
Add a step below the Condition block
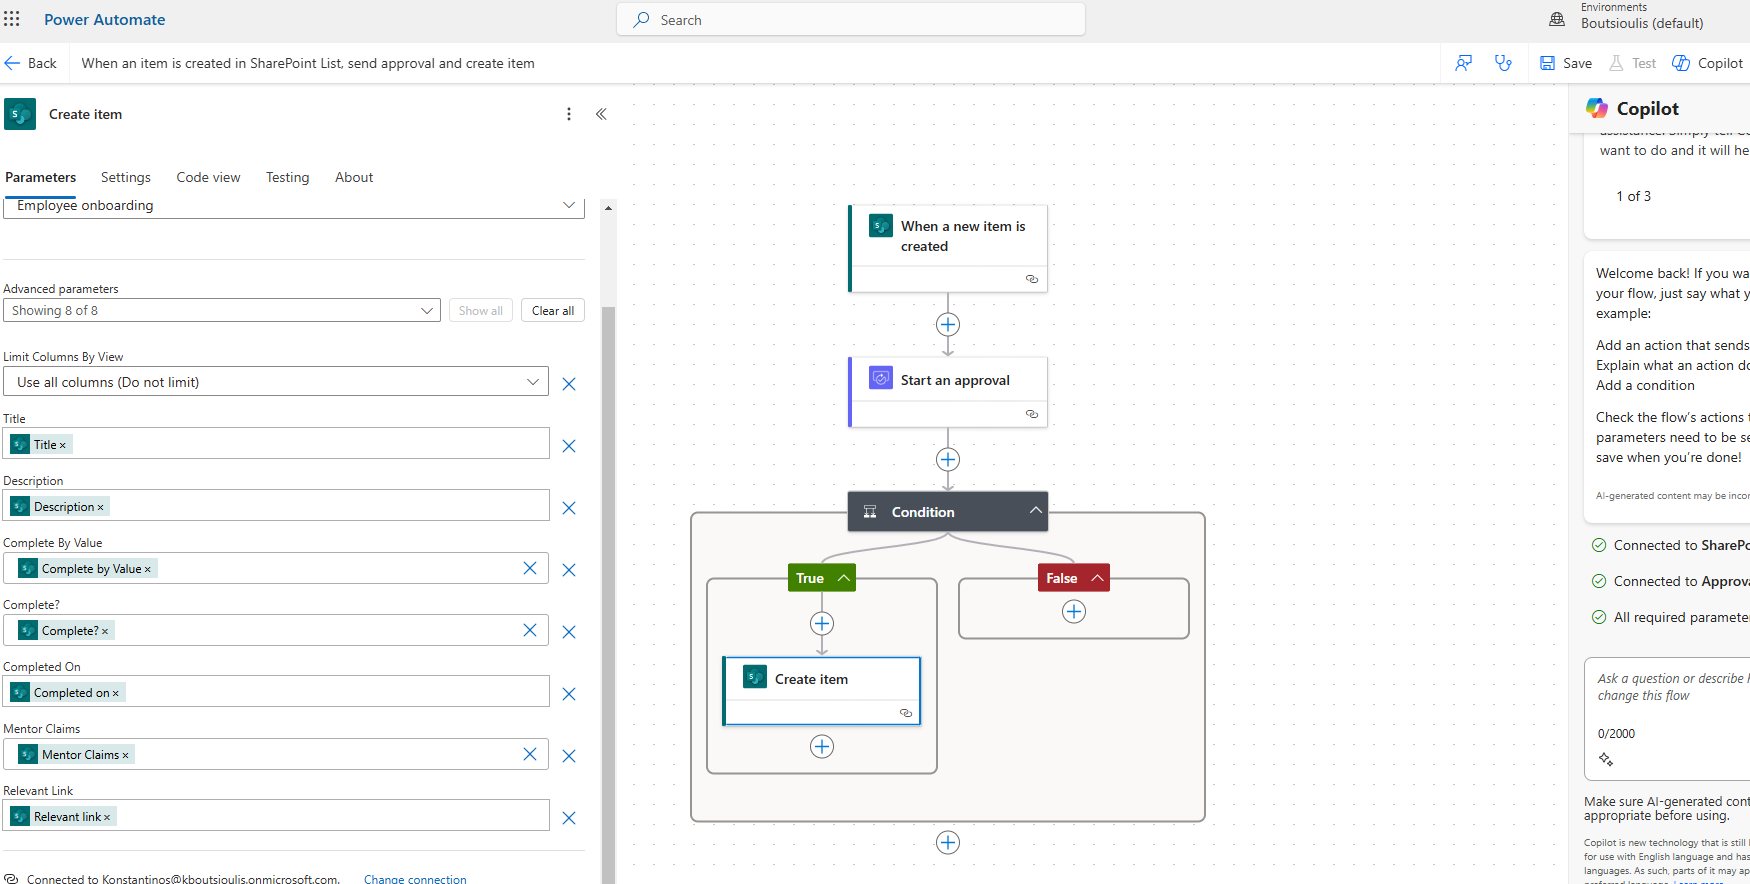click(x=948, y=842)
